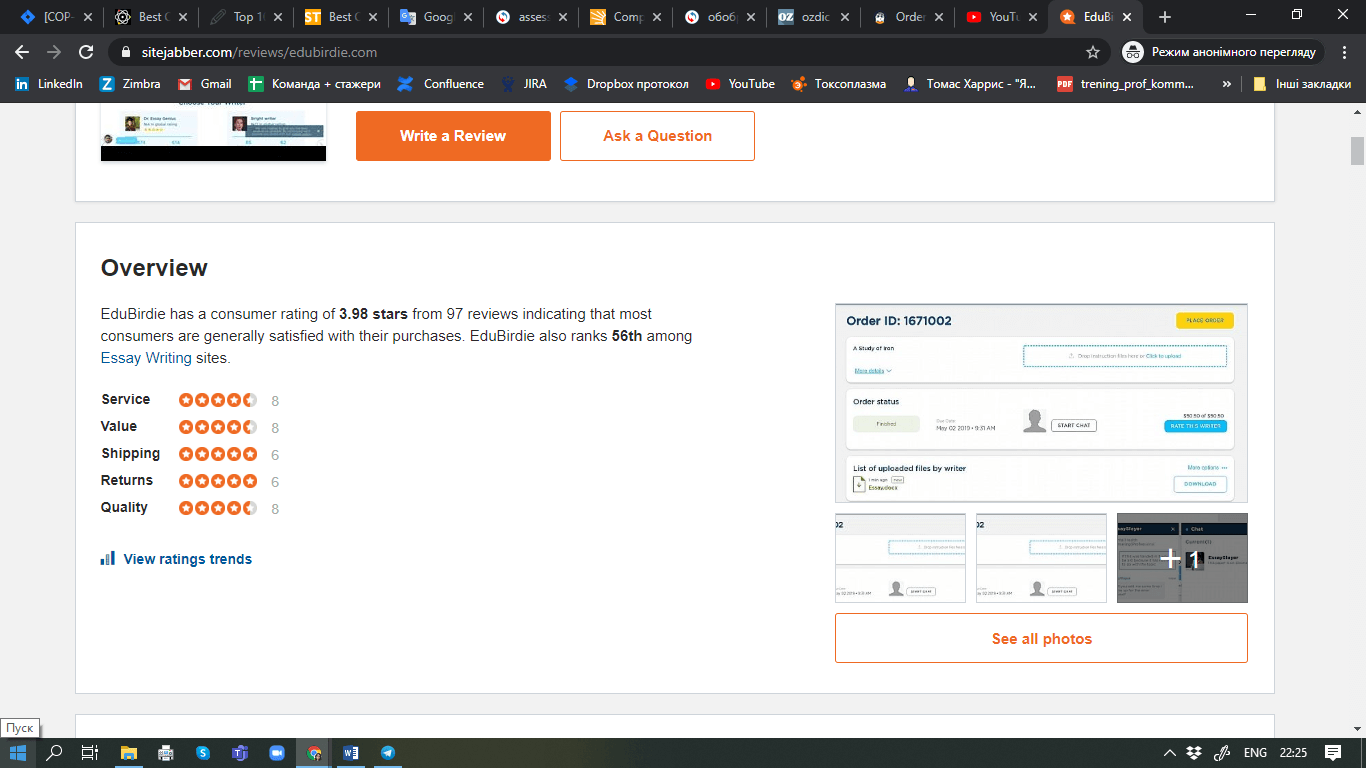
Task: Bookmark this page with the star icon
Action: (1093, 52)
